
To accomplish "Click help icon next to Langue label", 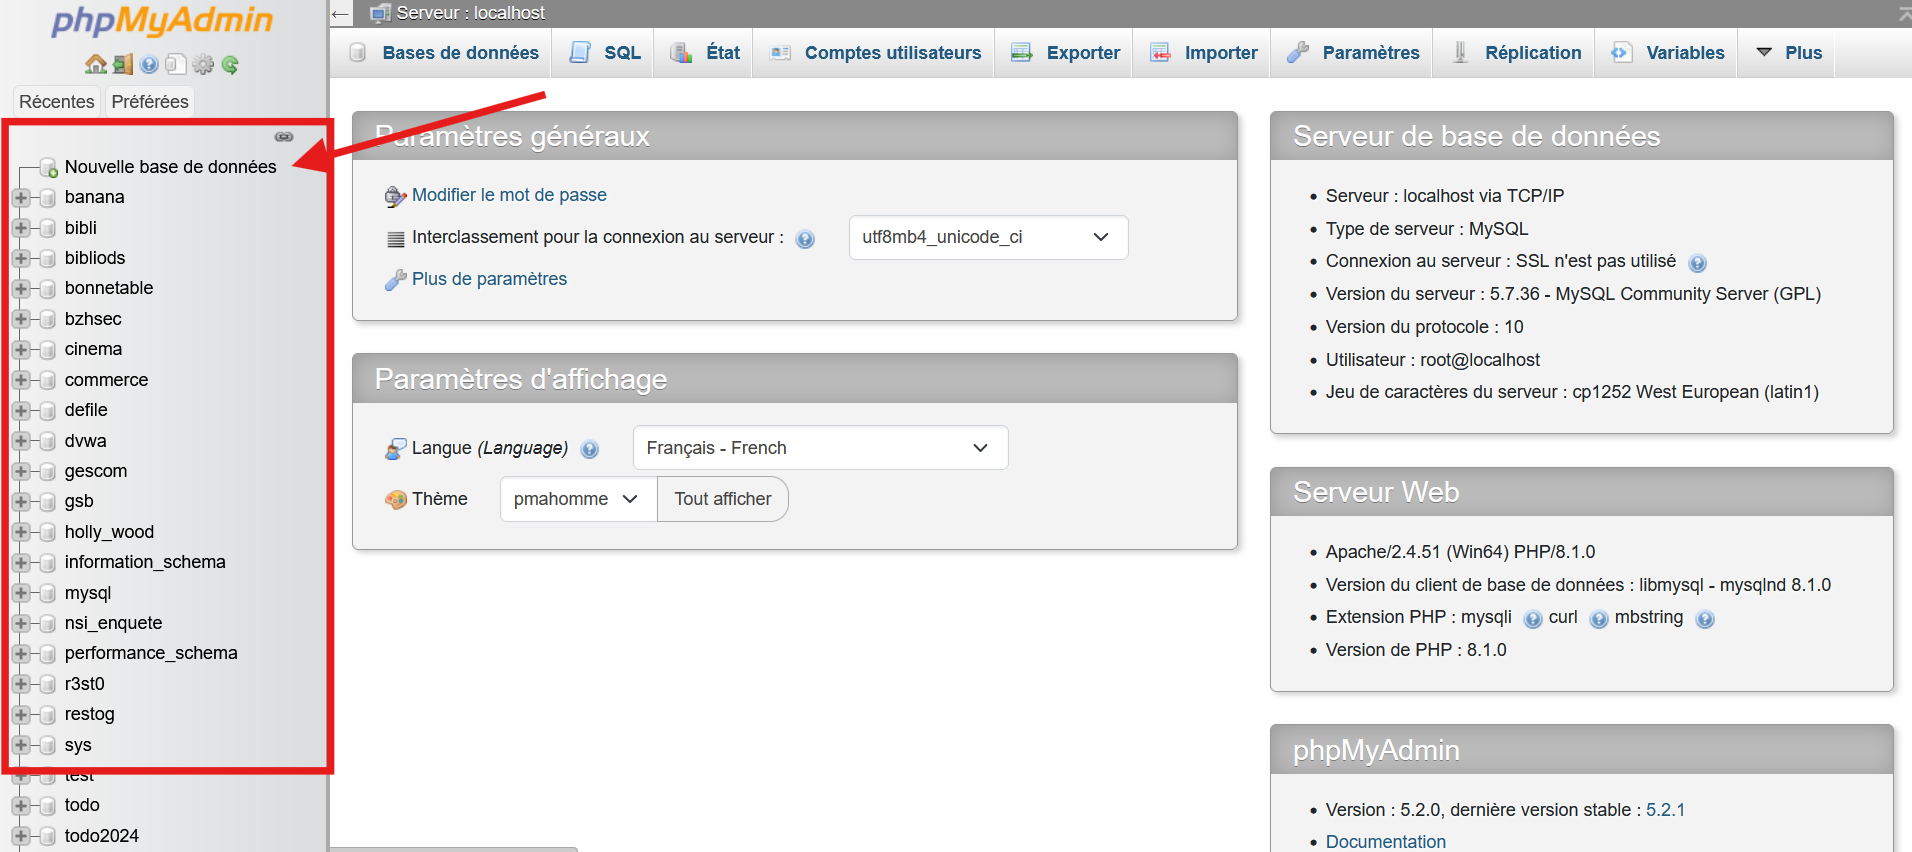I will (590, 449).
